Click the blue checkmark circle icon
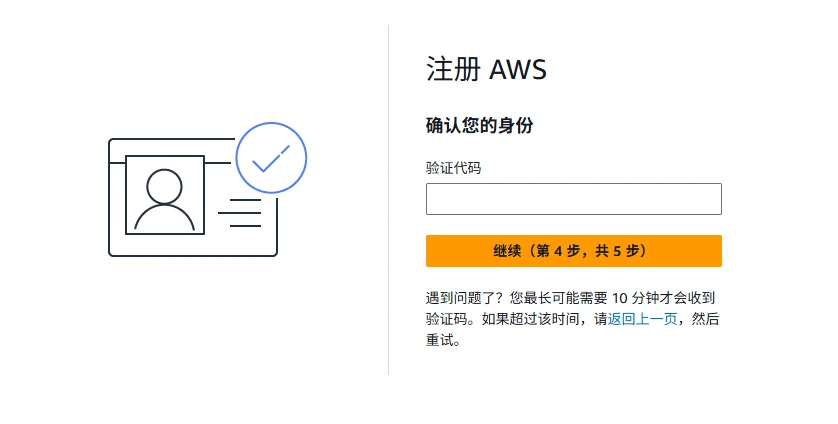This screenshot has width=838, height=424. [271, 158]
